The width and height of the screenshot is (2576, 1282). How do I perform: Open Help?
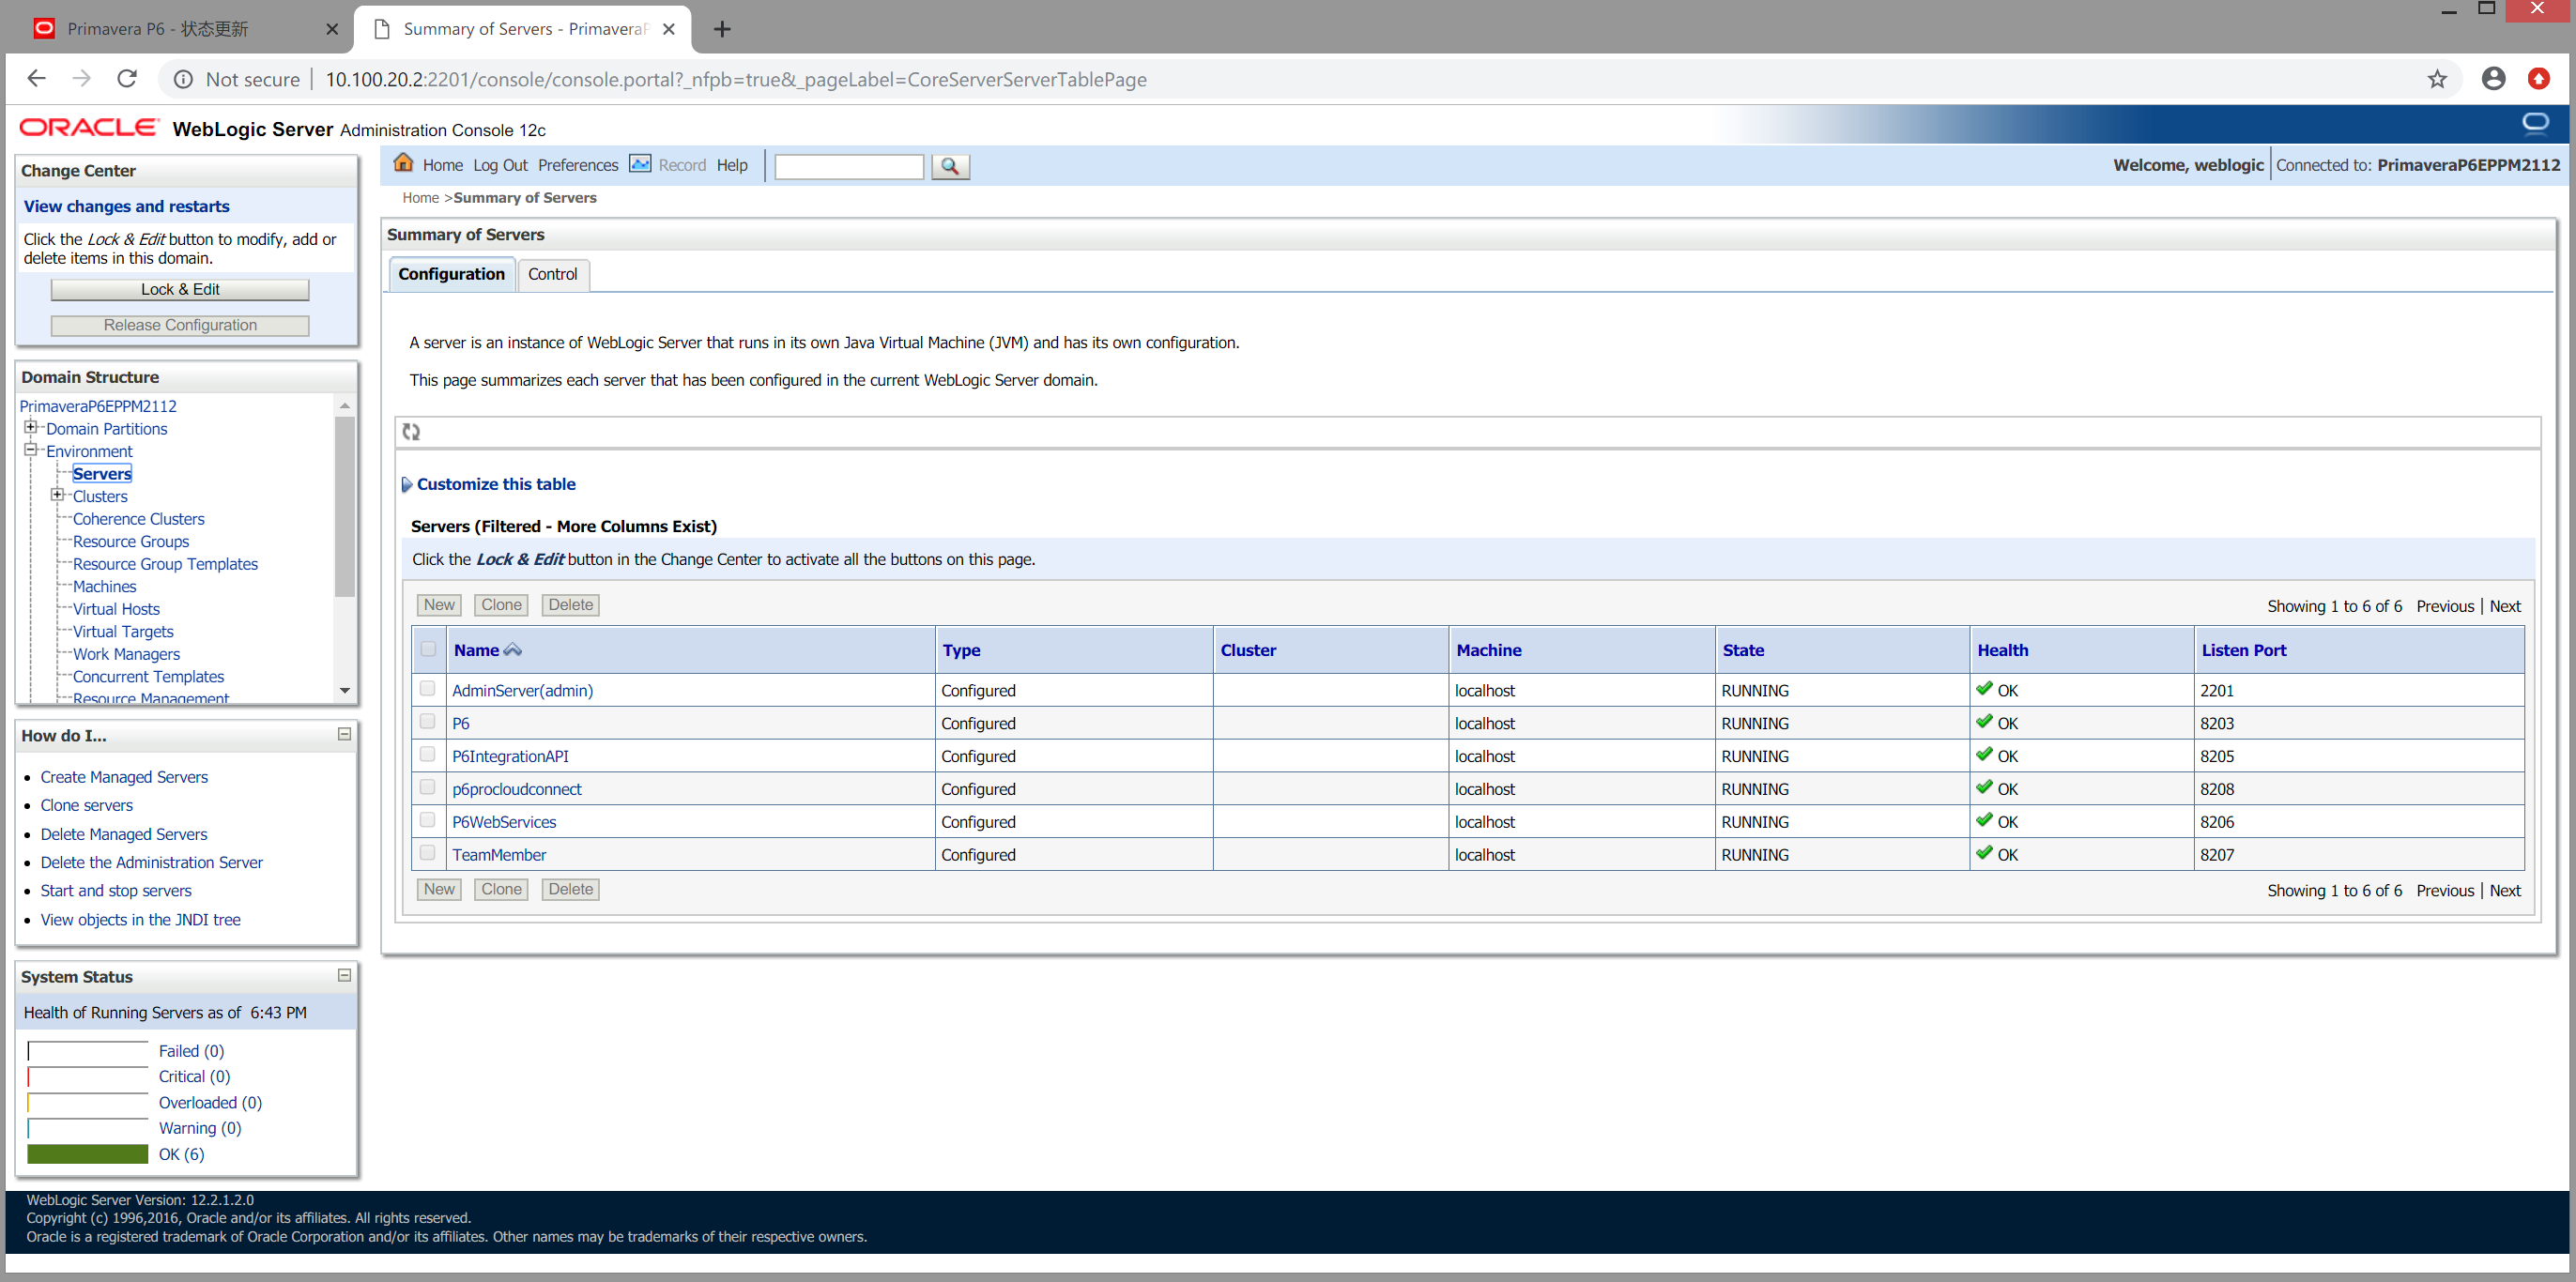pyautogui.click(x=732, y=166)
